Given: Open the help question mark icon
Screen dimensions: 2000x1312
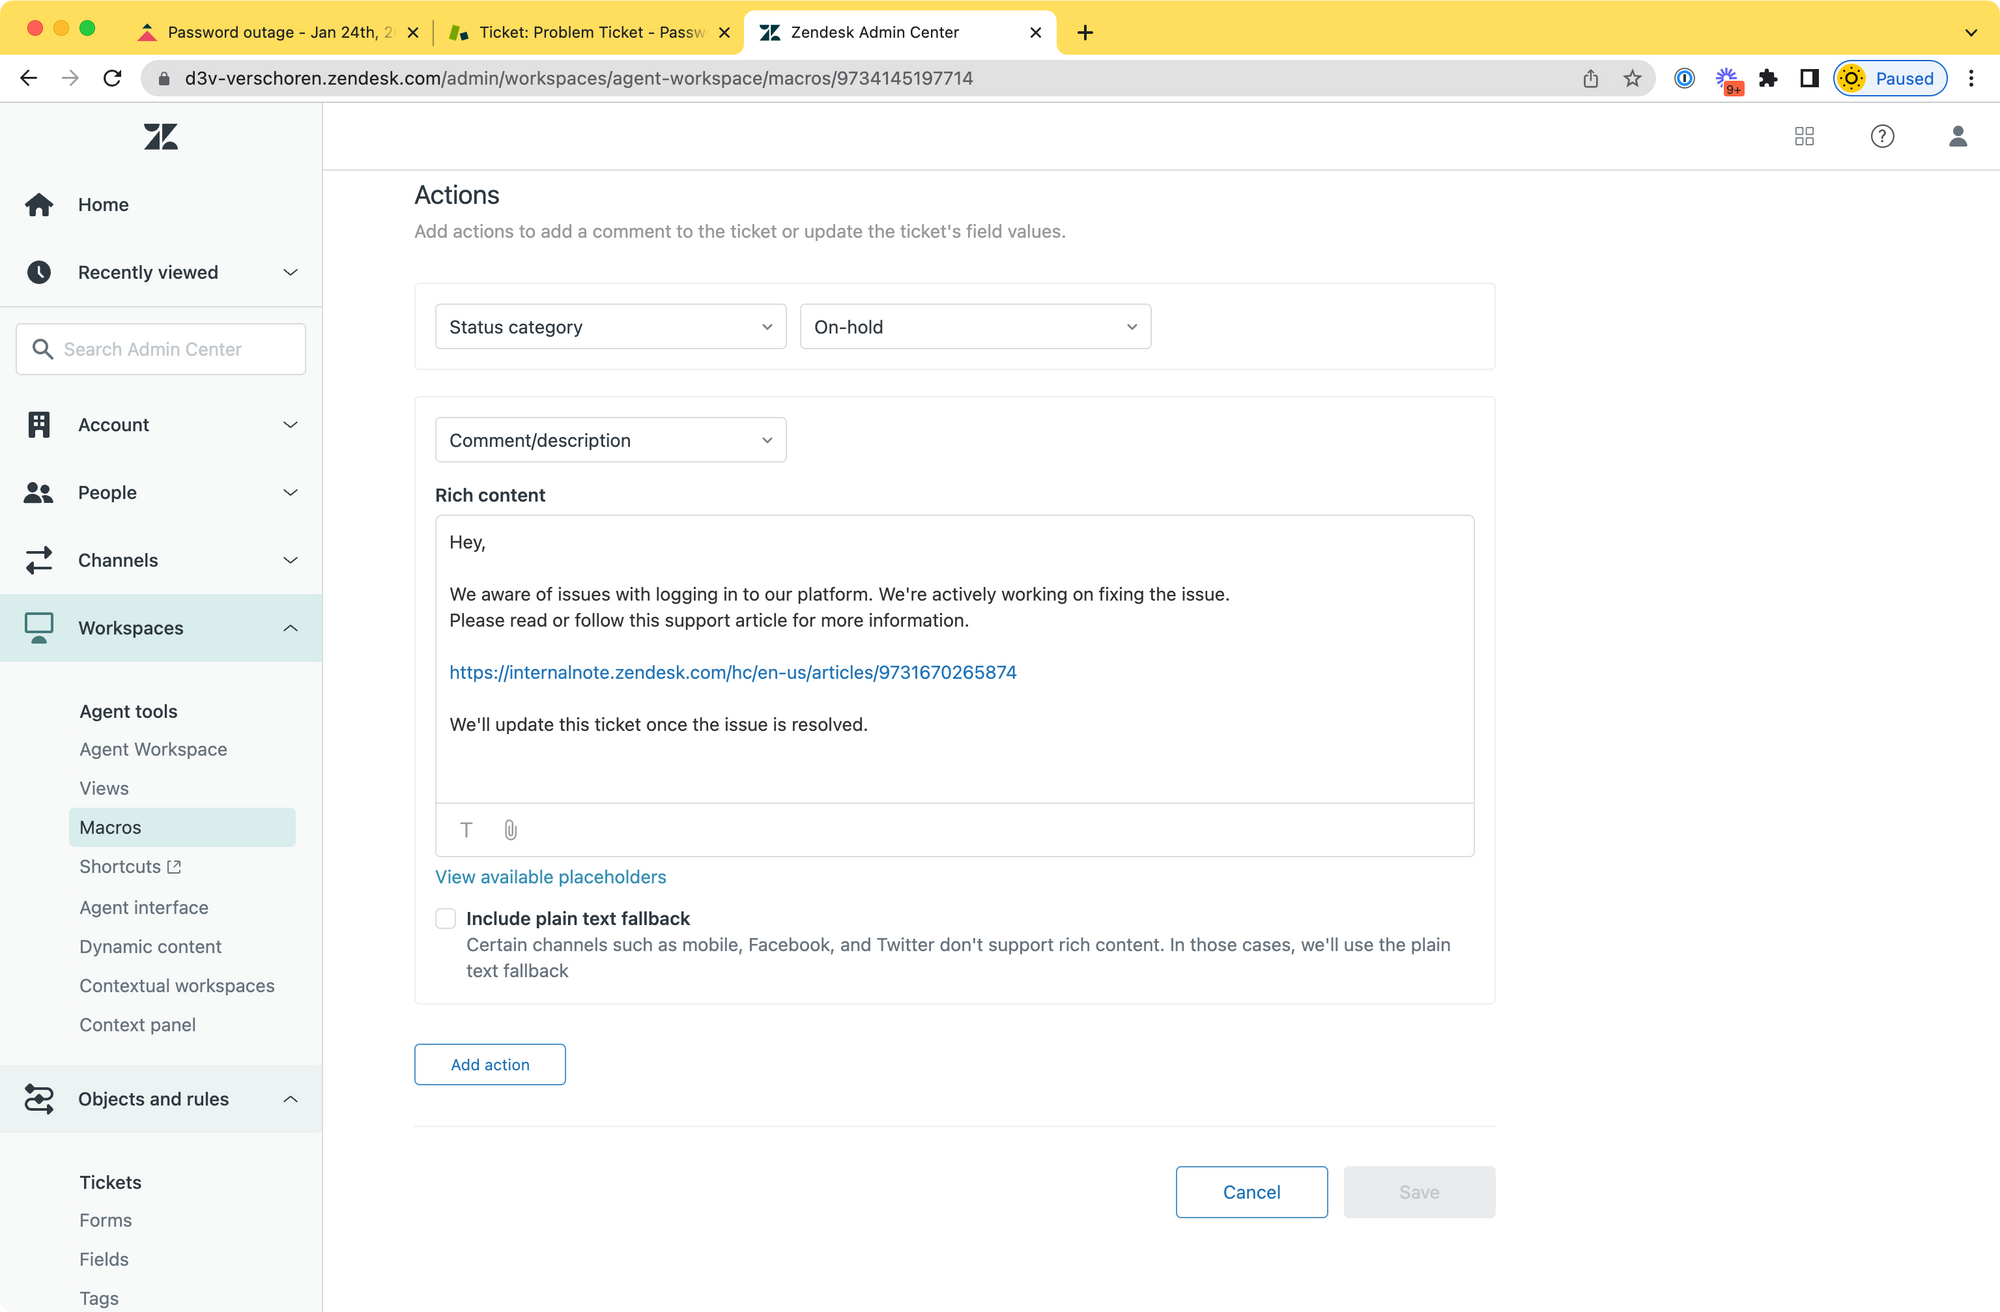Looking at the screenshot, I should click(1882, 136).
